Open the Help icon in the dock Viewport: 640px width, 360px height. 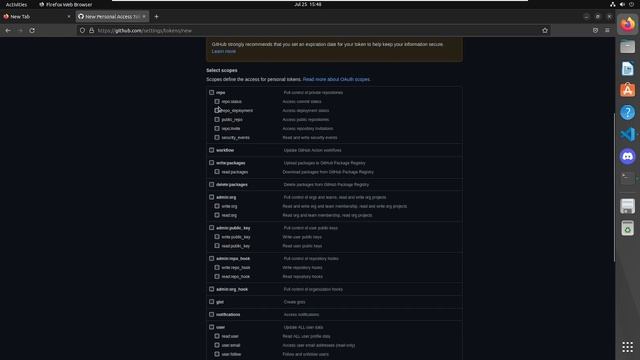(x=627, y=112)
